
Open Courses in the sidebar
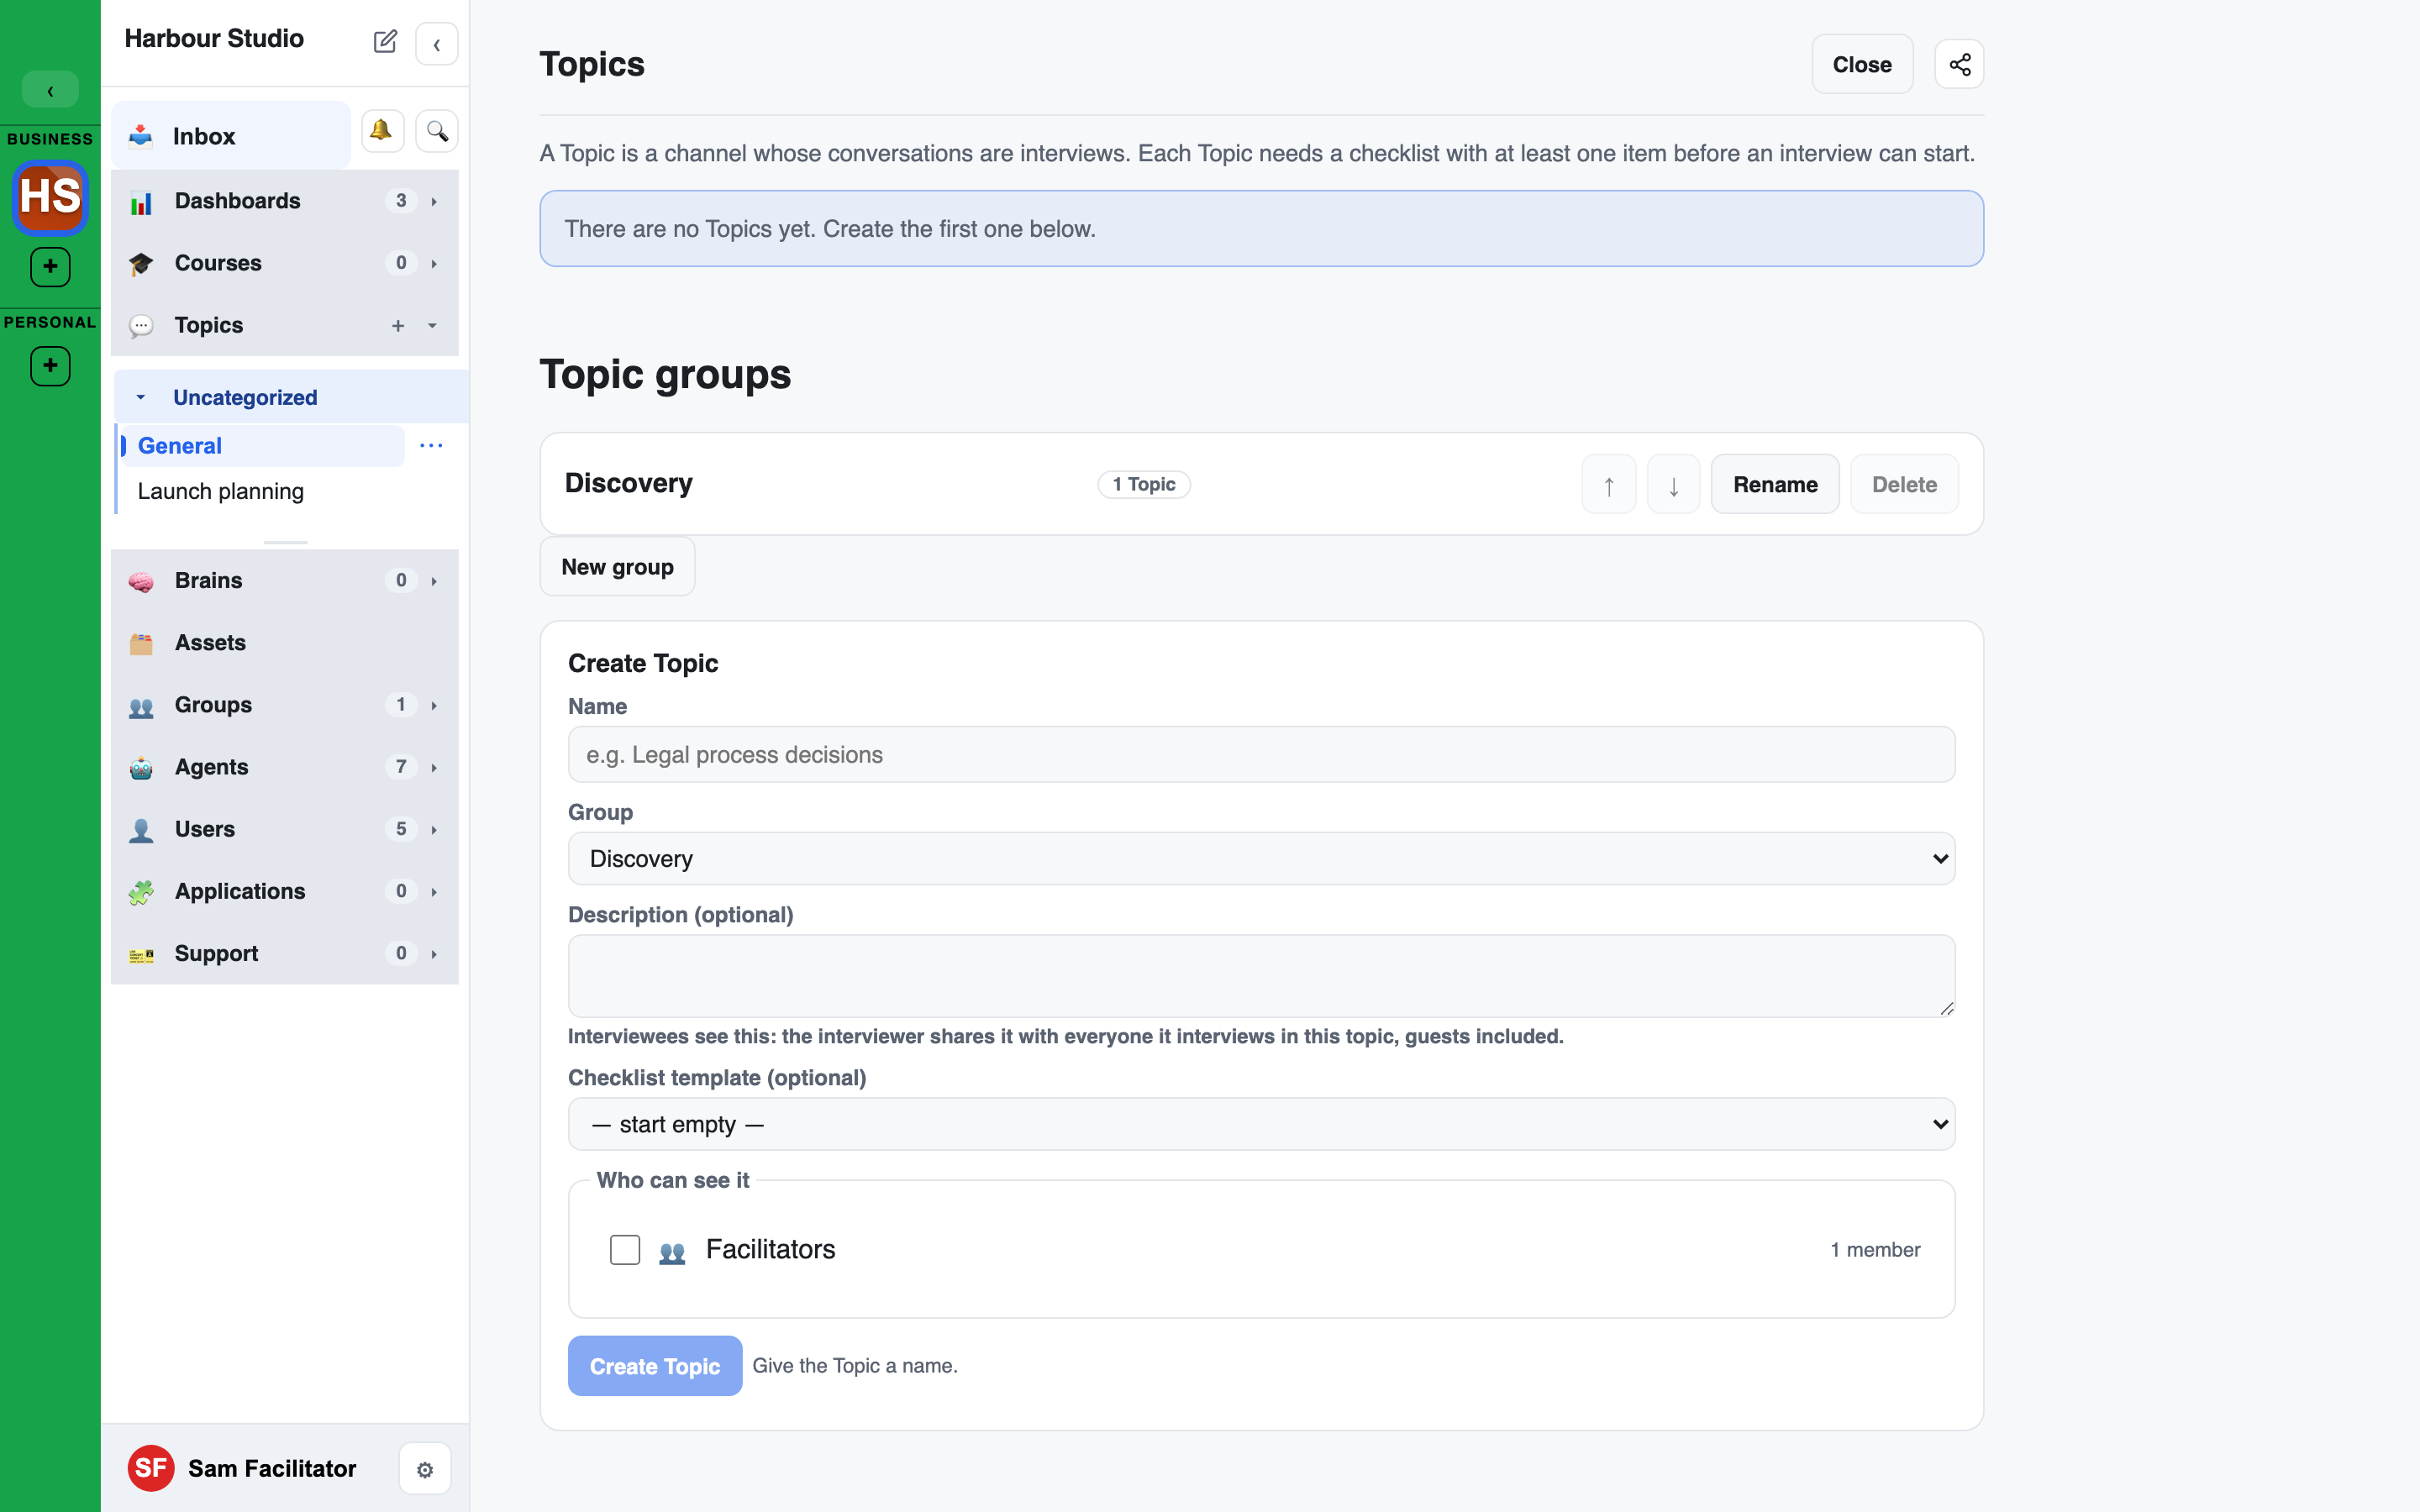(x=285, y=263)
